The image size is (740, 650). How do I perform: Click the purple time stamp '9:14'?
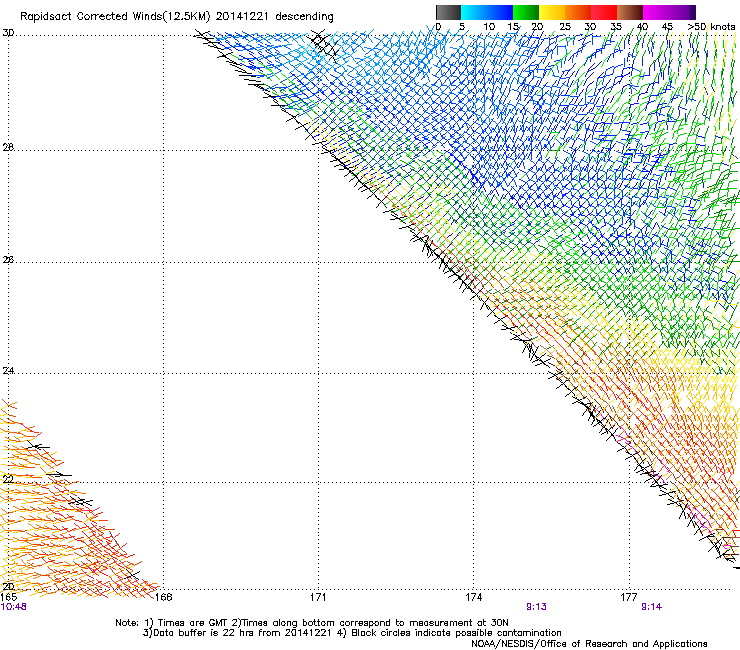tap(651, 607)
